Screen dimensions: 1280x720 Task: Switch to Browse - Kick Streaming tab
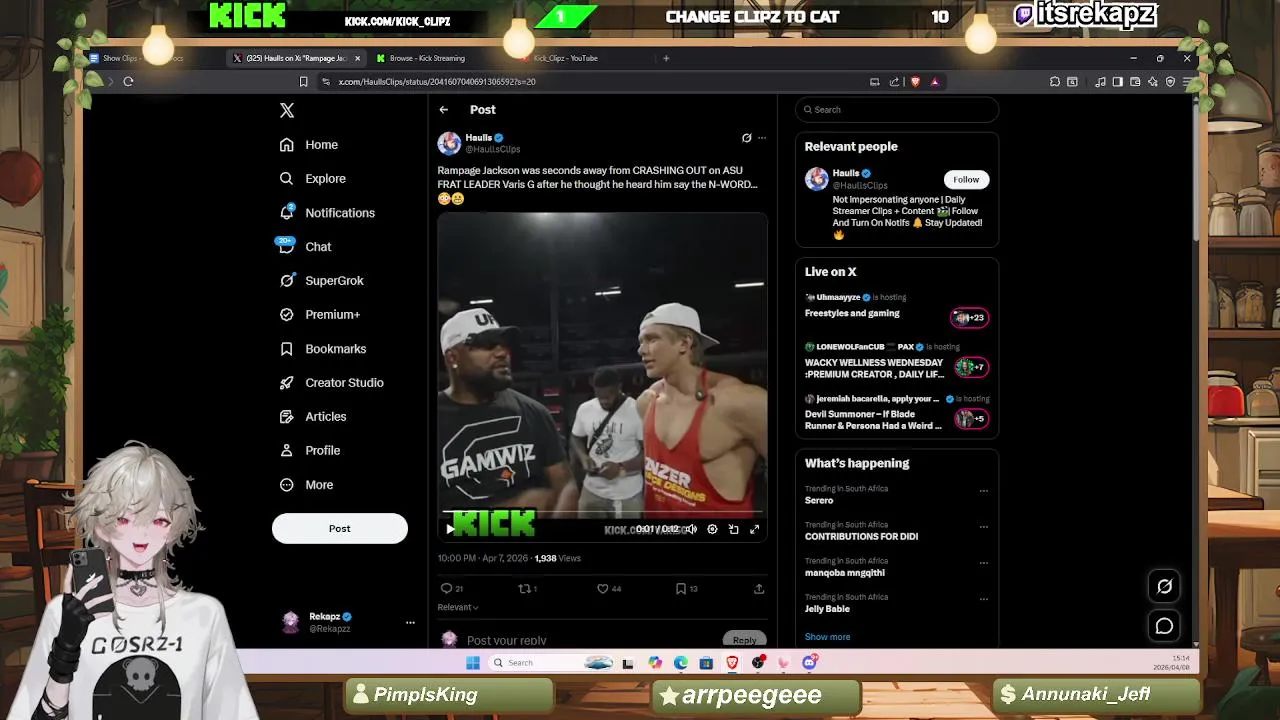coord(427,58)
